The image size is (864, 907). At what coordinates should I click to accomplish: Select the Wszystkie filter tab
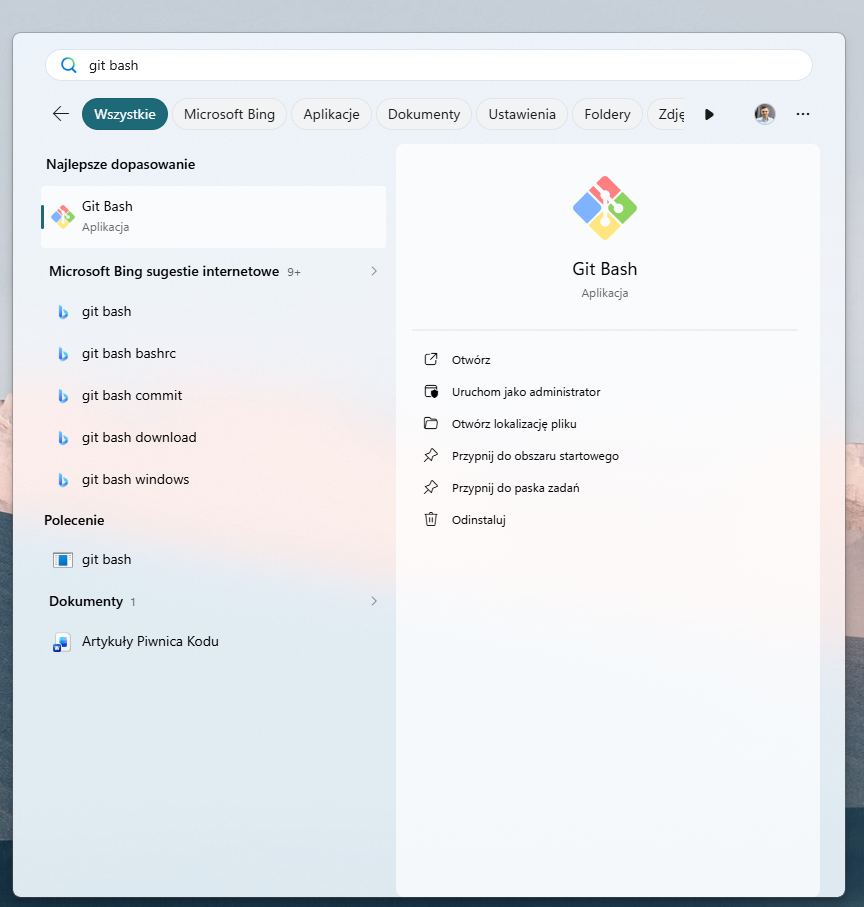pos(125,114)
